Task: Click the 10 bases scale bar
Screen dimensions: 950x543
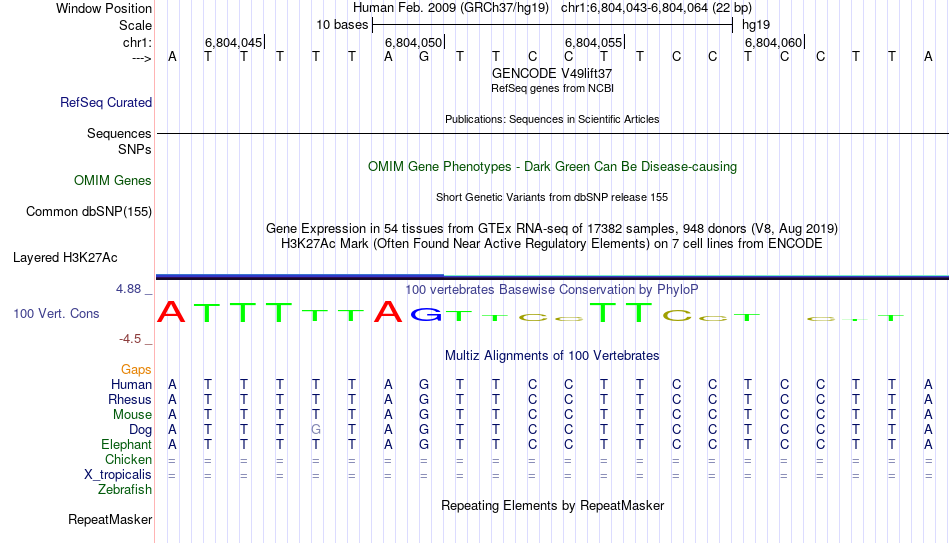Action: click(552, 25)
